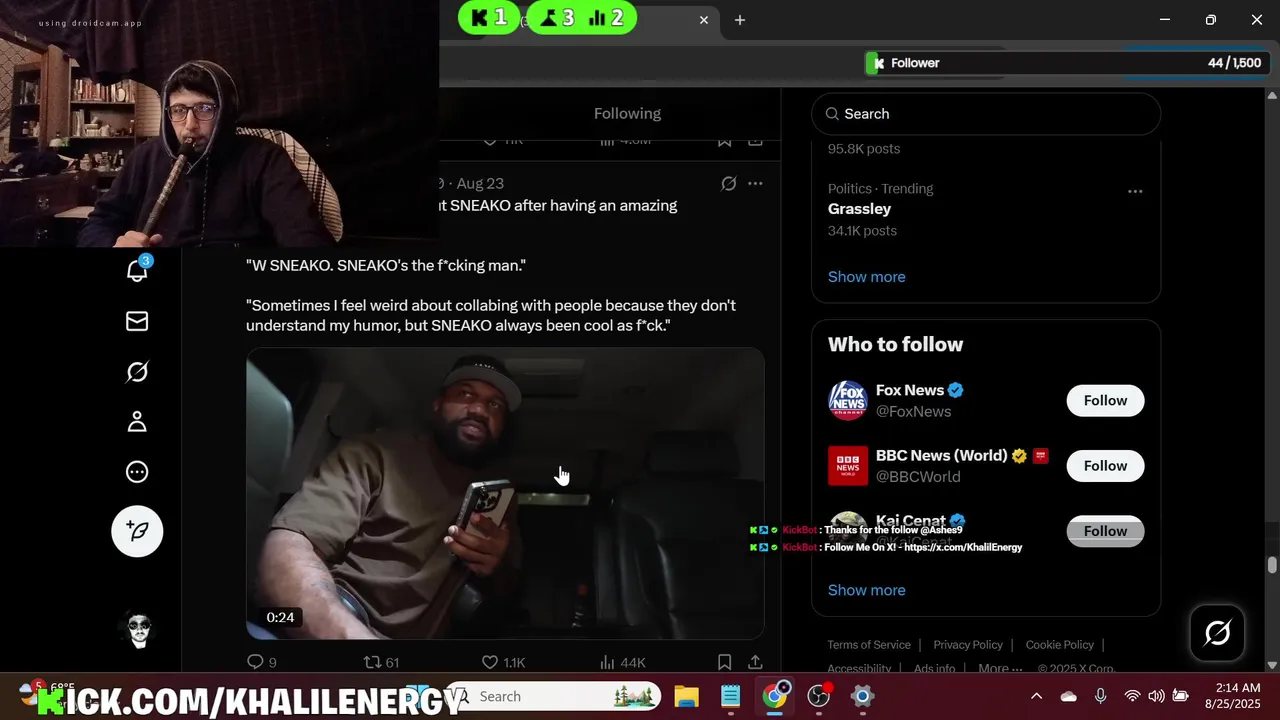Follow BBC News (World)
This screenshot has width=1280, height=720.
coord(1105,466)
